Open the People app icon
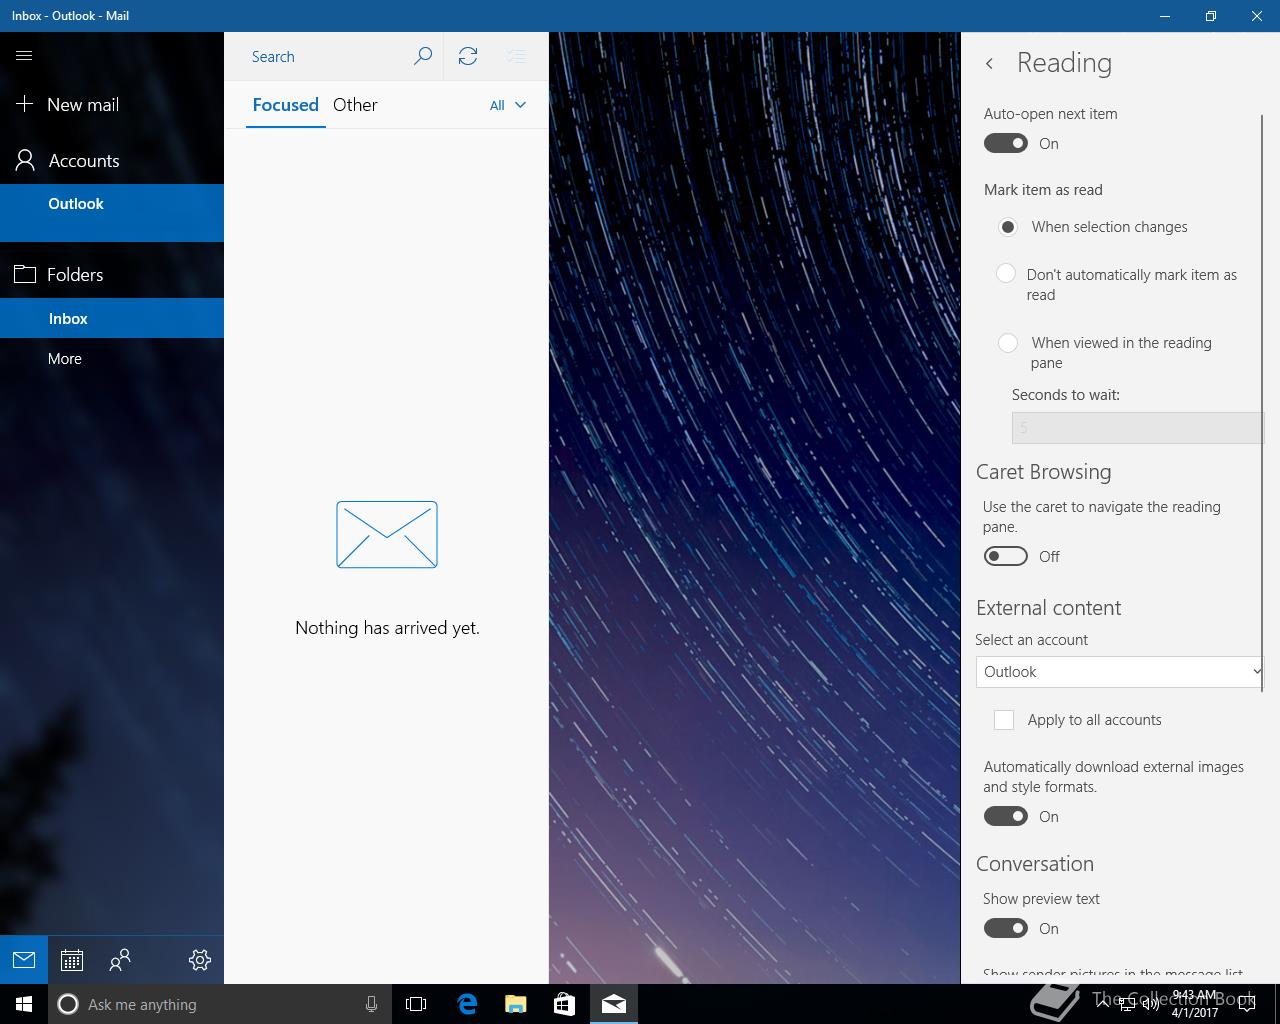The width and height of the screenshot is (1280, 1024). point(120,960)
